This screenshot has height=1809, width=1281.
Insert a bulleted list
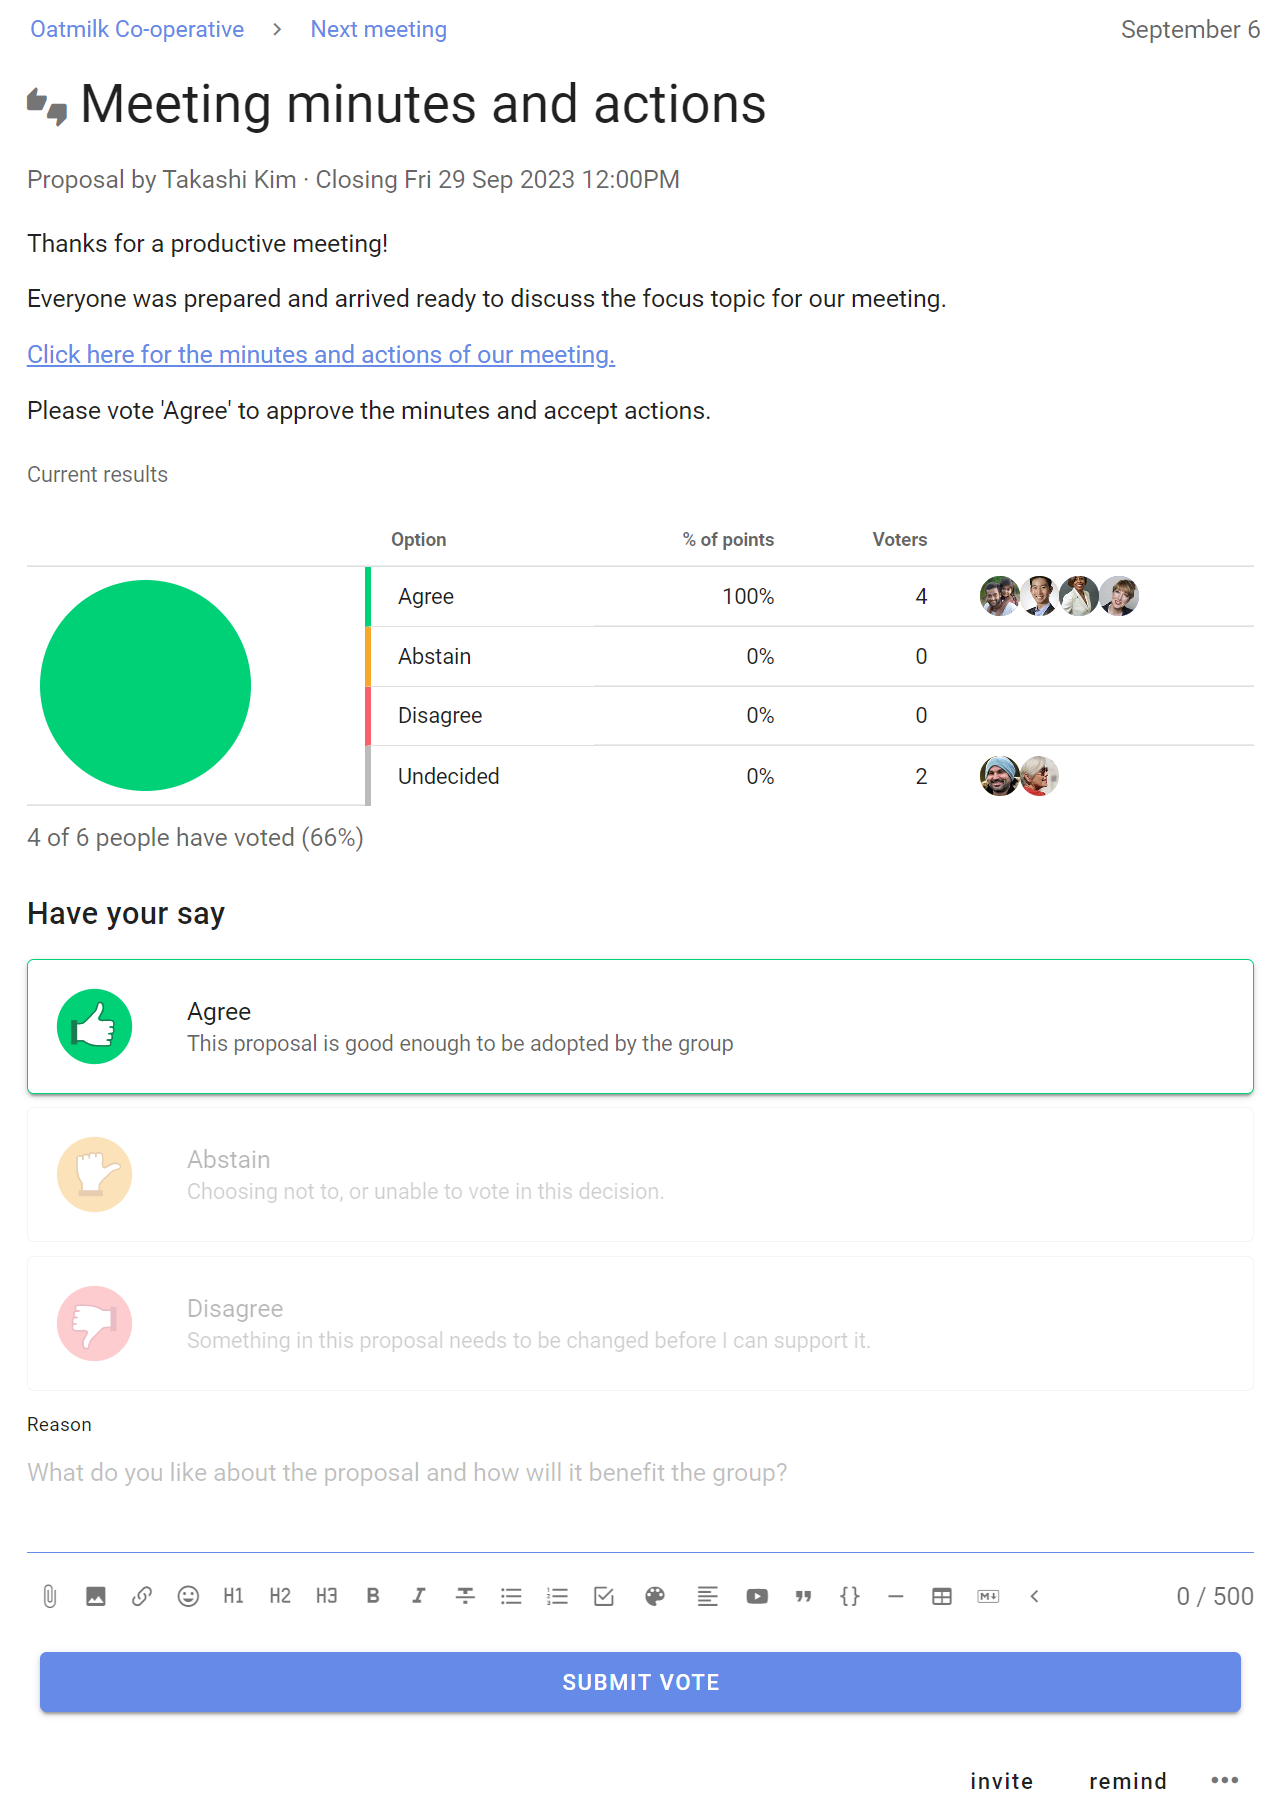coord(511,1596)
